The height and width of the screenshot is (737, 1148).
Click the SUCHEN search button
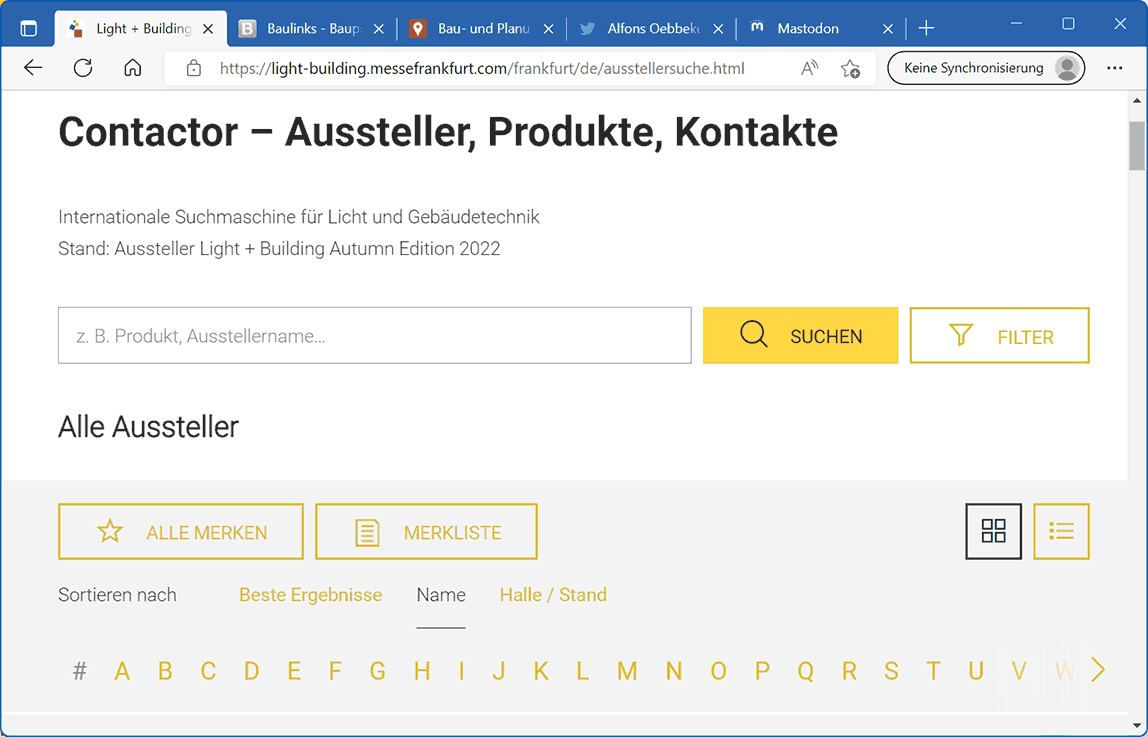pyautogui.click(x=800, y=336)
